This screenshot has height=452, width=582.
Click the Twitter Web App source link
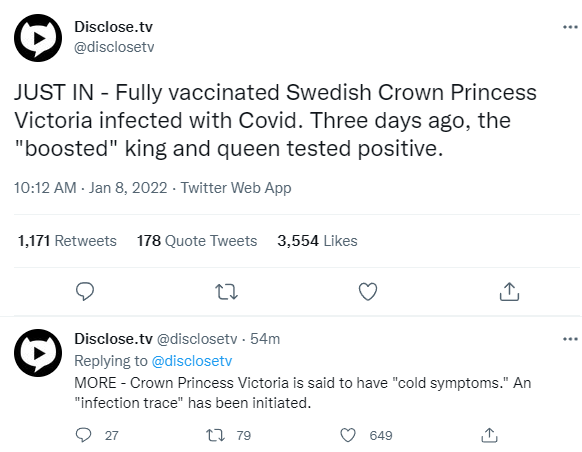(236, 188)
